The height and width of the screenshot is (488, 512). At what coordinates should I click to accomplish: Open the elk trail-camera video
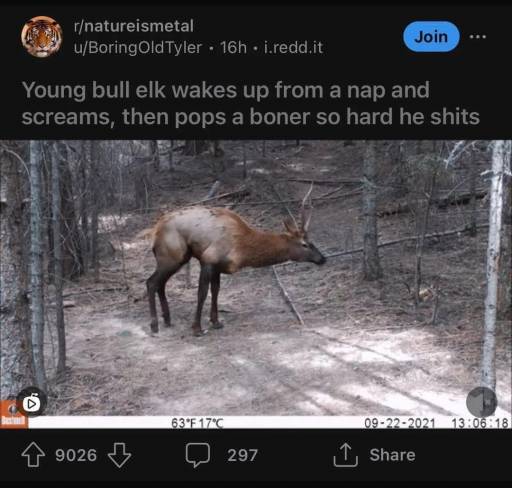tap(256, 284)
